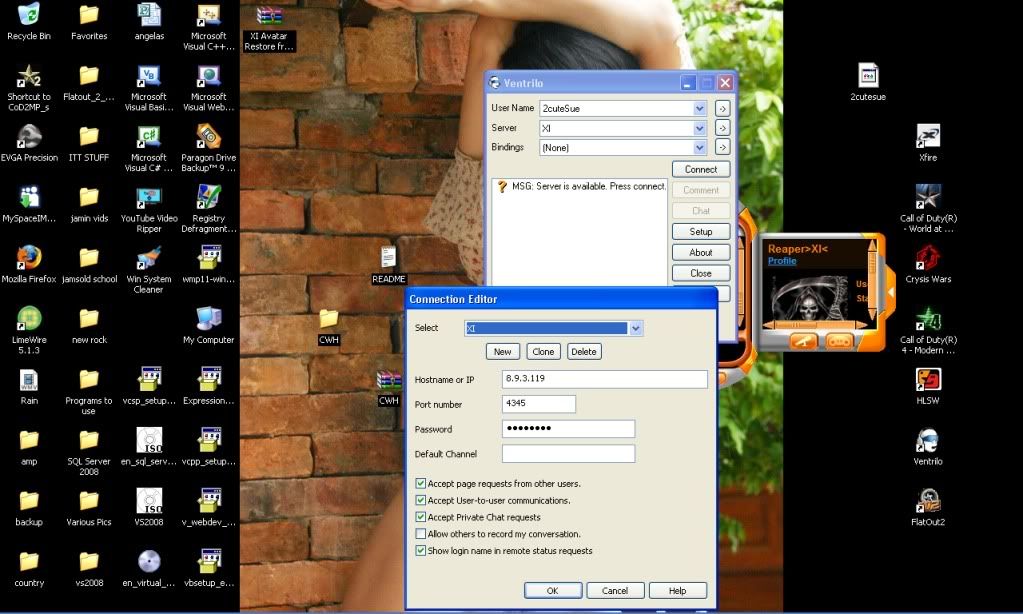Confirm Connection Editor with OK
Image resolution: width=1023 pixels, height=614 pixels.
pos(553,591)
